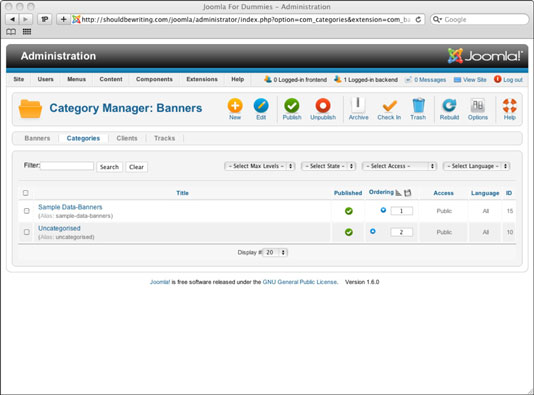Click the Joomla logo in the header
Viewport: 534px width, 395px height.
(x=484, y=56)
